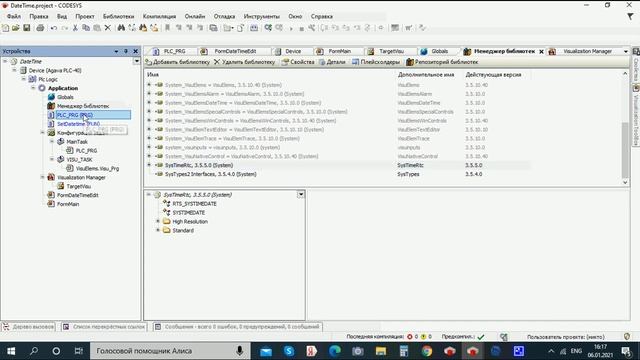The width and height of the screenshot is (640, 360).
Task: Open the Инструменты menu
Action: click(262, 16)
